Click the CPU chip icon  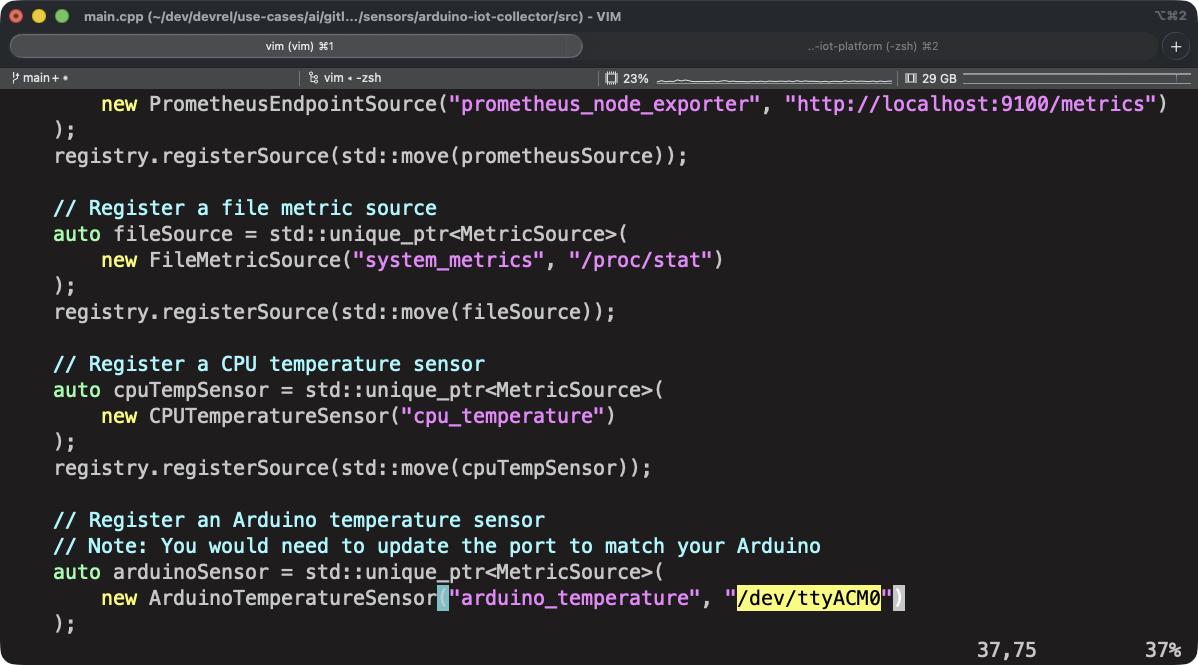point(611,78)
